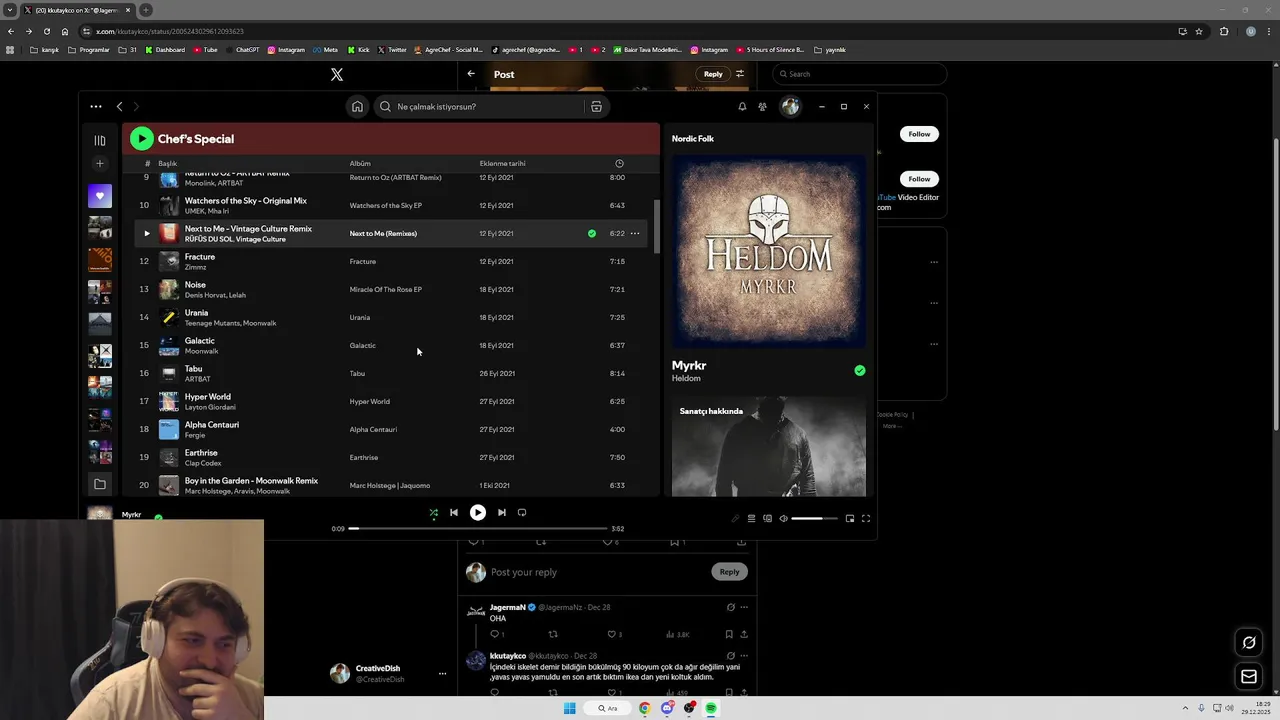Open more menu on JagermaN's reply
Screen dimensions: 1280x720
click(744, 607)
